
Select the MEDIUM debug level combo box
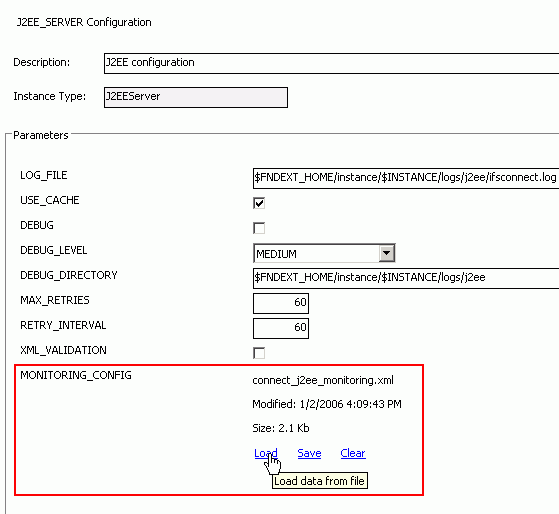click(x=324, y=253)
